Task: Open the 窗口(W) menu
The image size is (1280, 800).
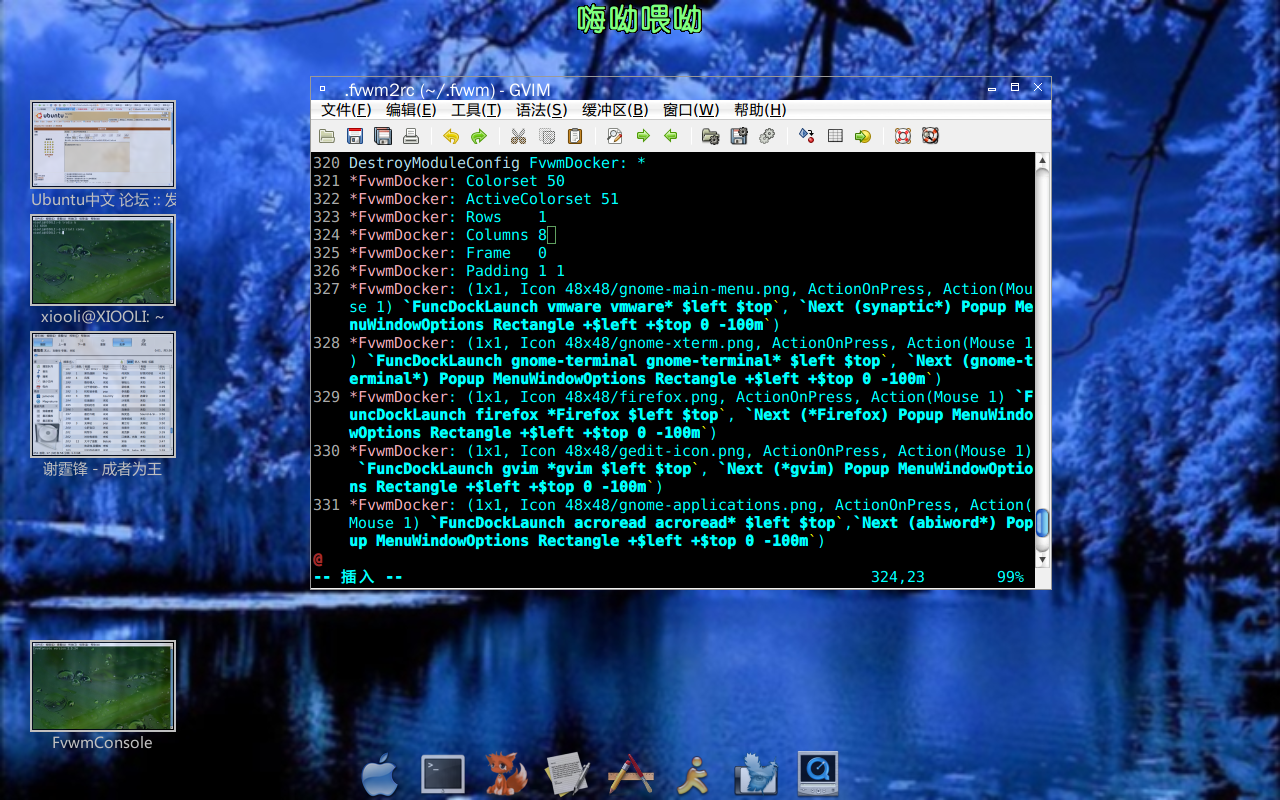Action: pyautogui.click(x=691, y=110)
